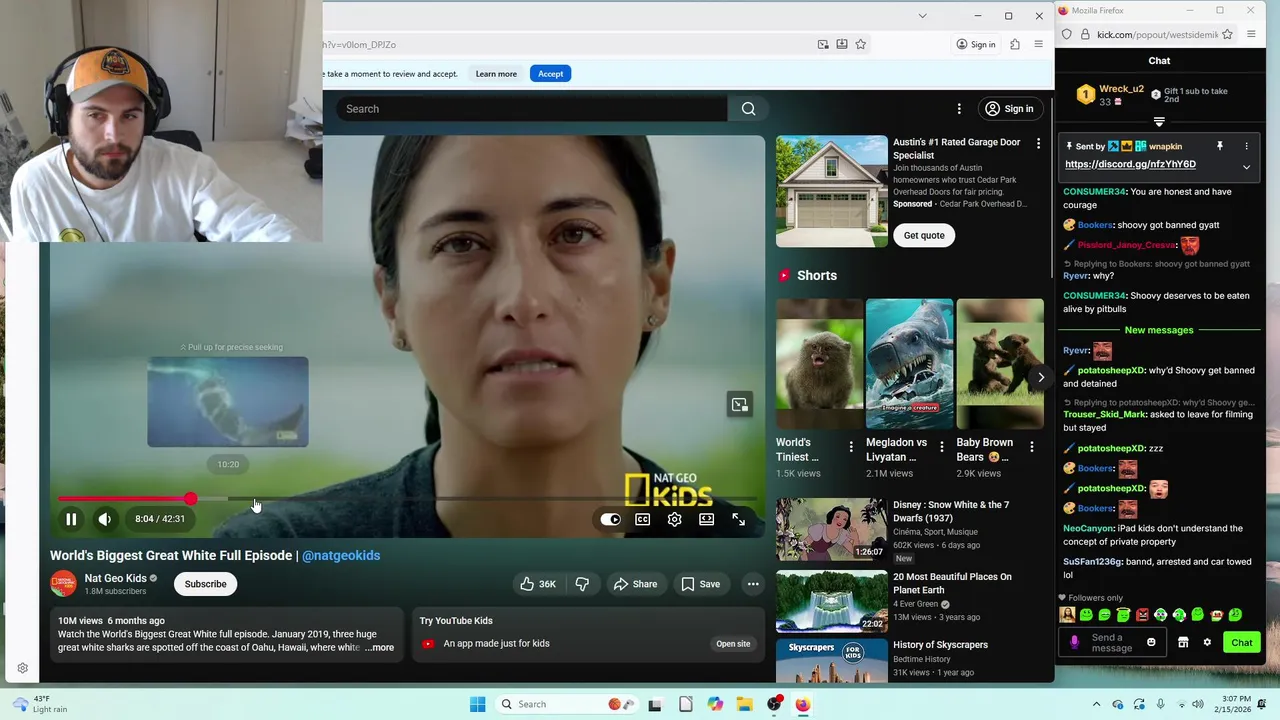The height and width of the screenshot is (720, 1280).
Task: Unpin the chat message pin icon
Action: (x=1219, y=146)
